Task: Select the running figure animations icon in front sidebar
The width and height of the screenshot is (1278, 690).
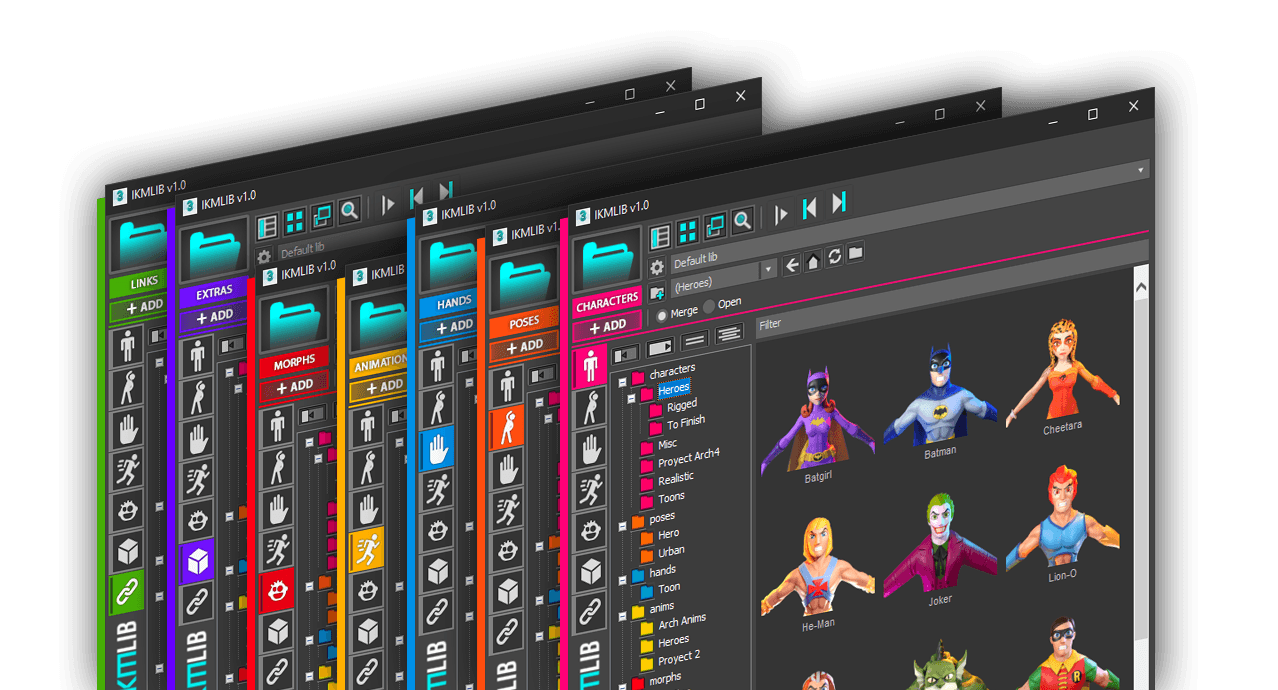Action: tap(591, 489)
